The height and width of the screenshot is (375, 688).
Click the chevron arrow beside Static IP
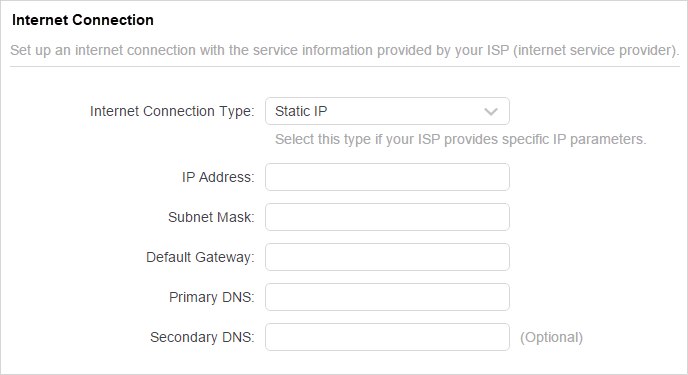pos(491,112)
